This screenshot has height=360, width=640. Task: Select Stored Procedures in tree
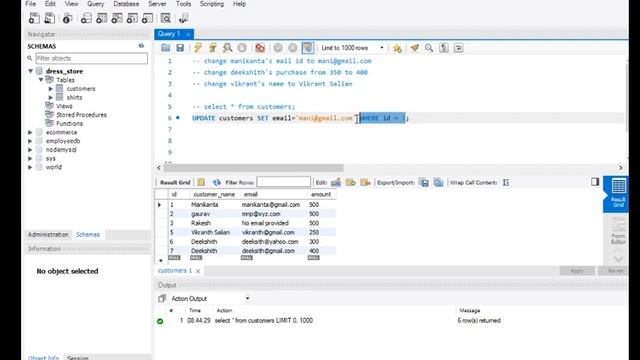pyautogui.click(x=81, y=115)
